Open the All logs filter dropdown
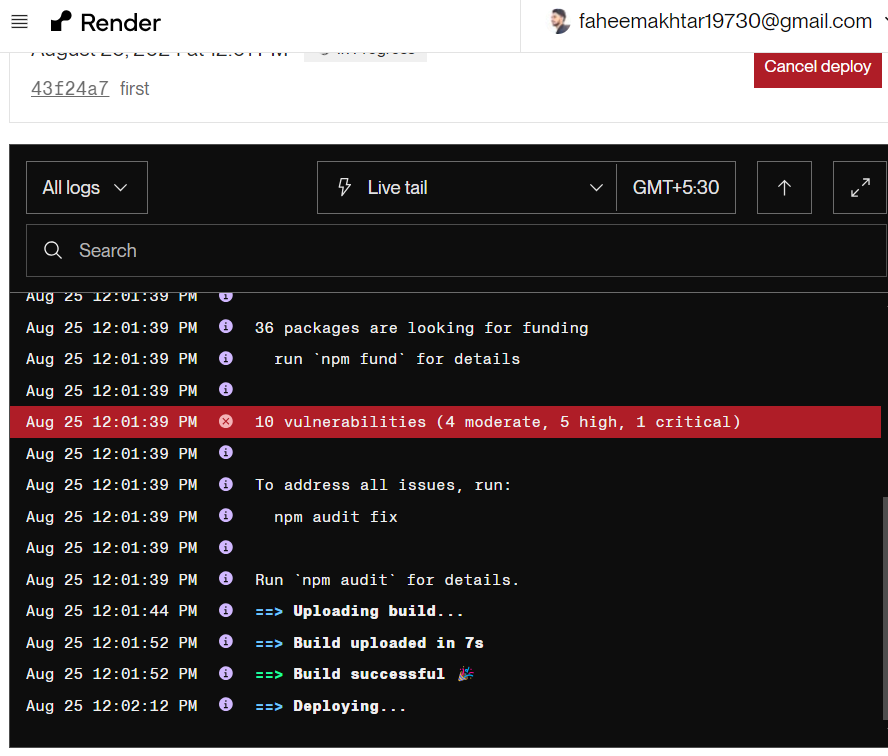The height and width of the screenshot is (756, 888). (x=86, y=187)
